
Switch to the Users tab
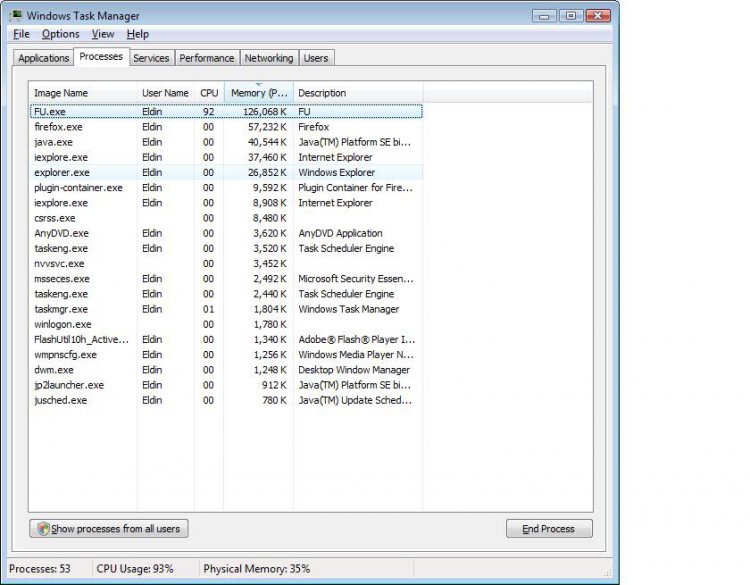pyautogui.click(x=316, y=58)
